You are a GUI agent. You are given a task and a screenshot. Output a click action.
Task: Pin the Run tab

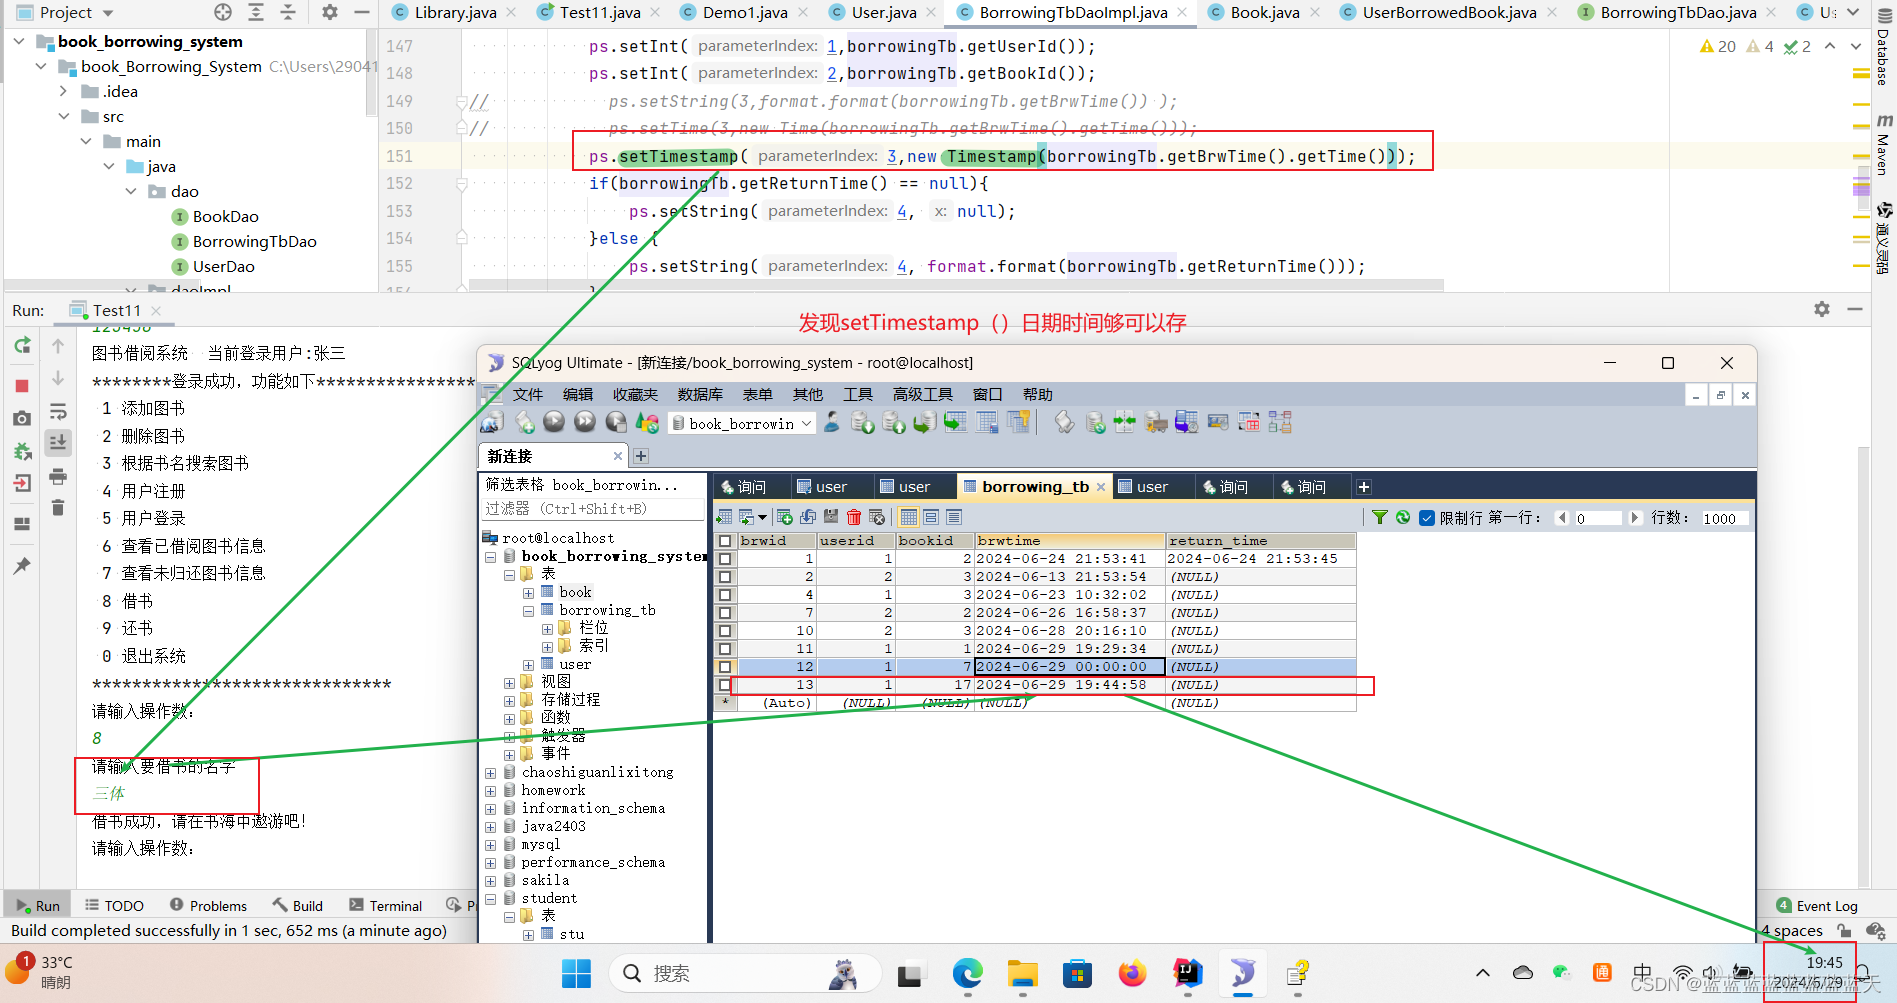coord(22,566)
